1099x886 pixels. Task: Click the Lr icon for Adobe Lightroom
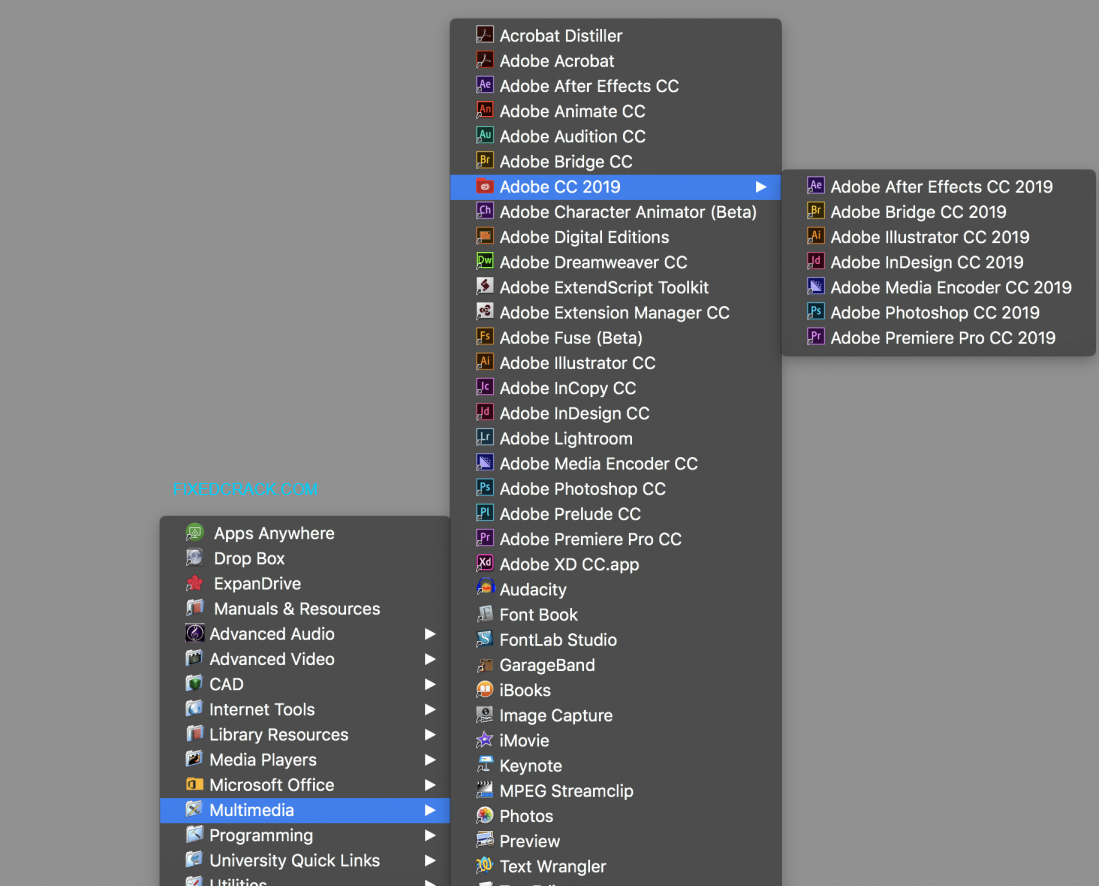click(x=484, y=437)
